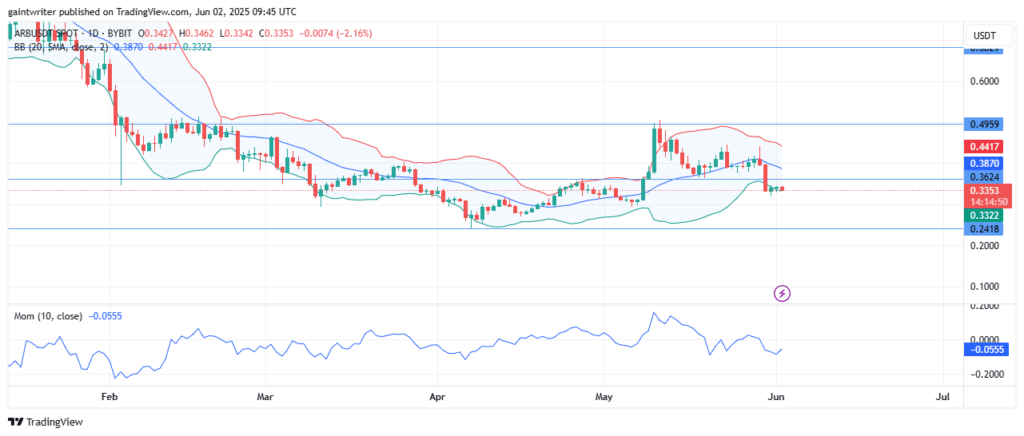Click the -0.2000 momentum axis value
Viewport: 1024px width, 436px height.
[x=985, y=374]
